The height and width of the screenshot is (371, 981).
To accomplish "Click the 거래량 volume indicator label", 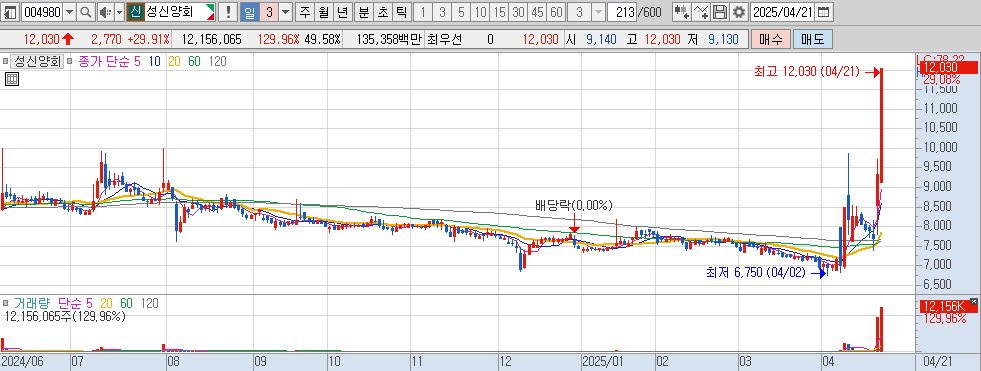I will [x=32, y=303].
